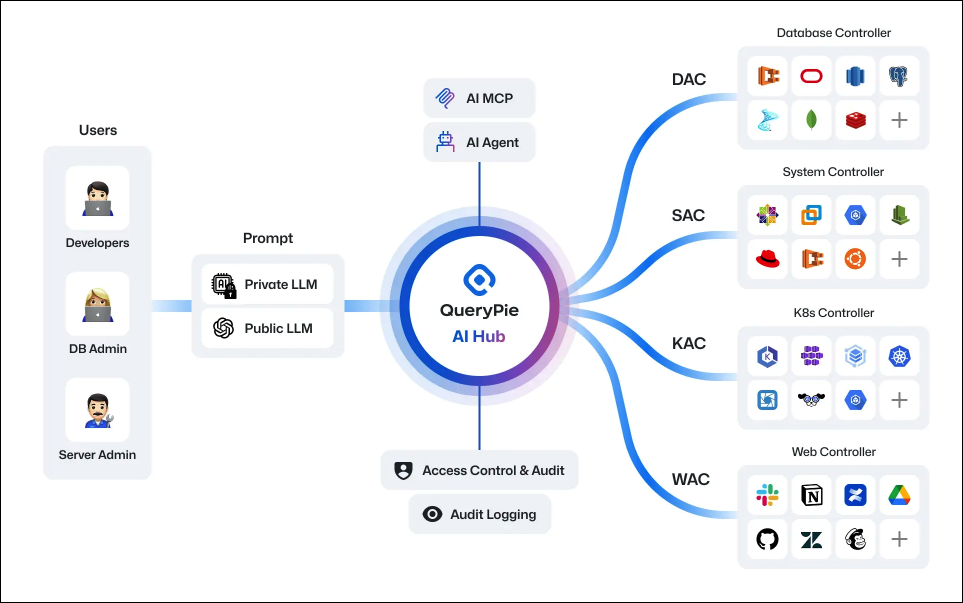The image size is (963, 603).
Task: Select the PostgreSQL elephant icon
Action: point(899,76)
